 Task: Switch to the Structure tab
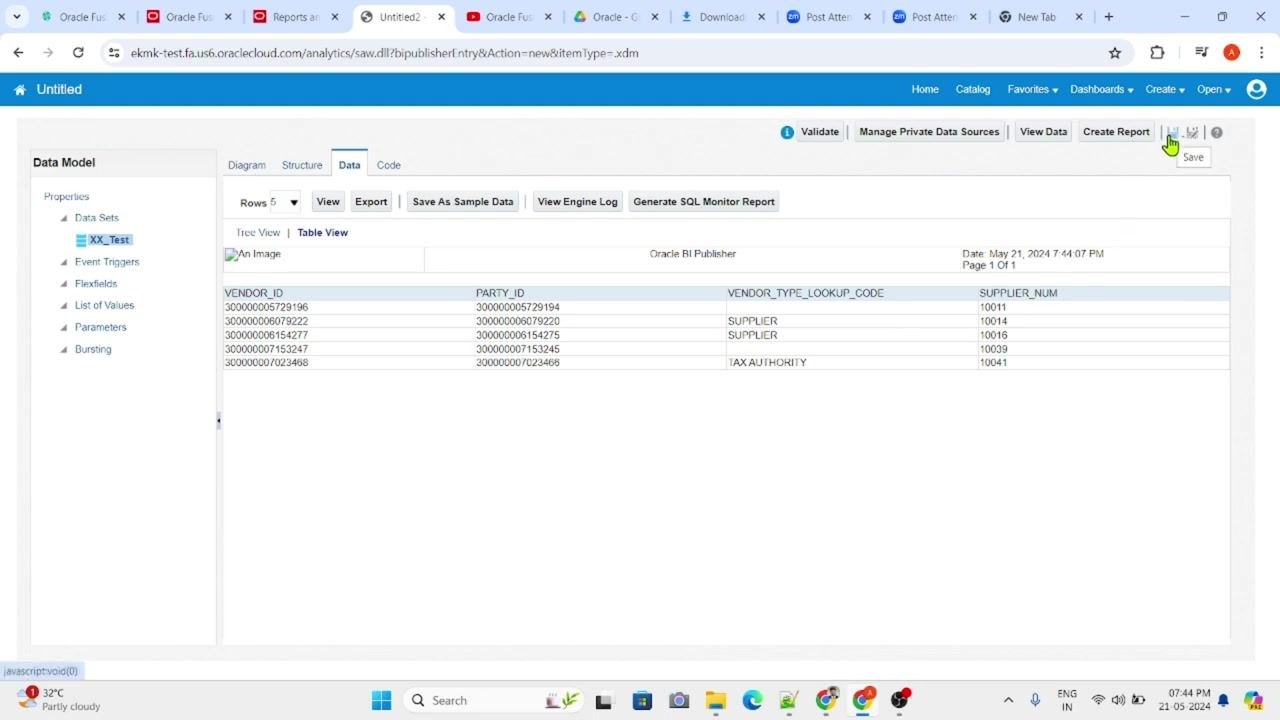tap(302, 165)
